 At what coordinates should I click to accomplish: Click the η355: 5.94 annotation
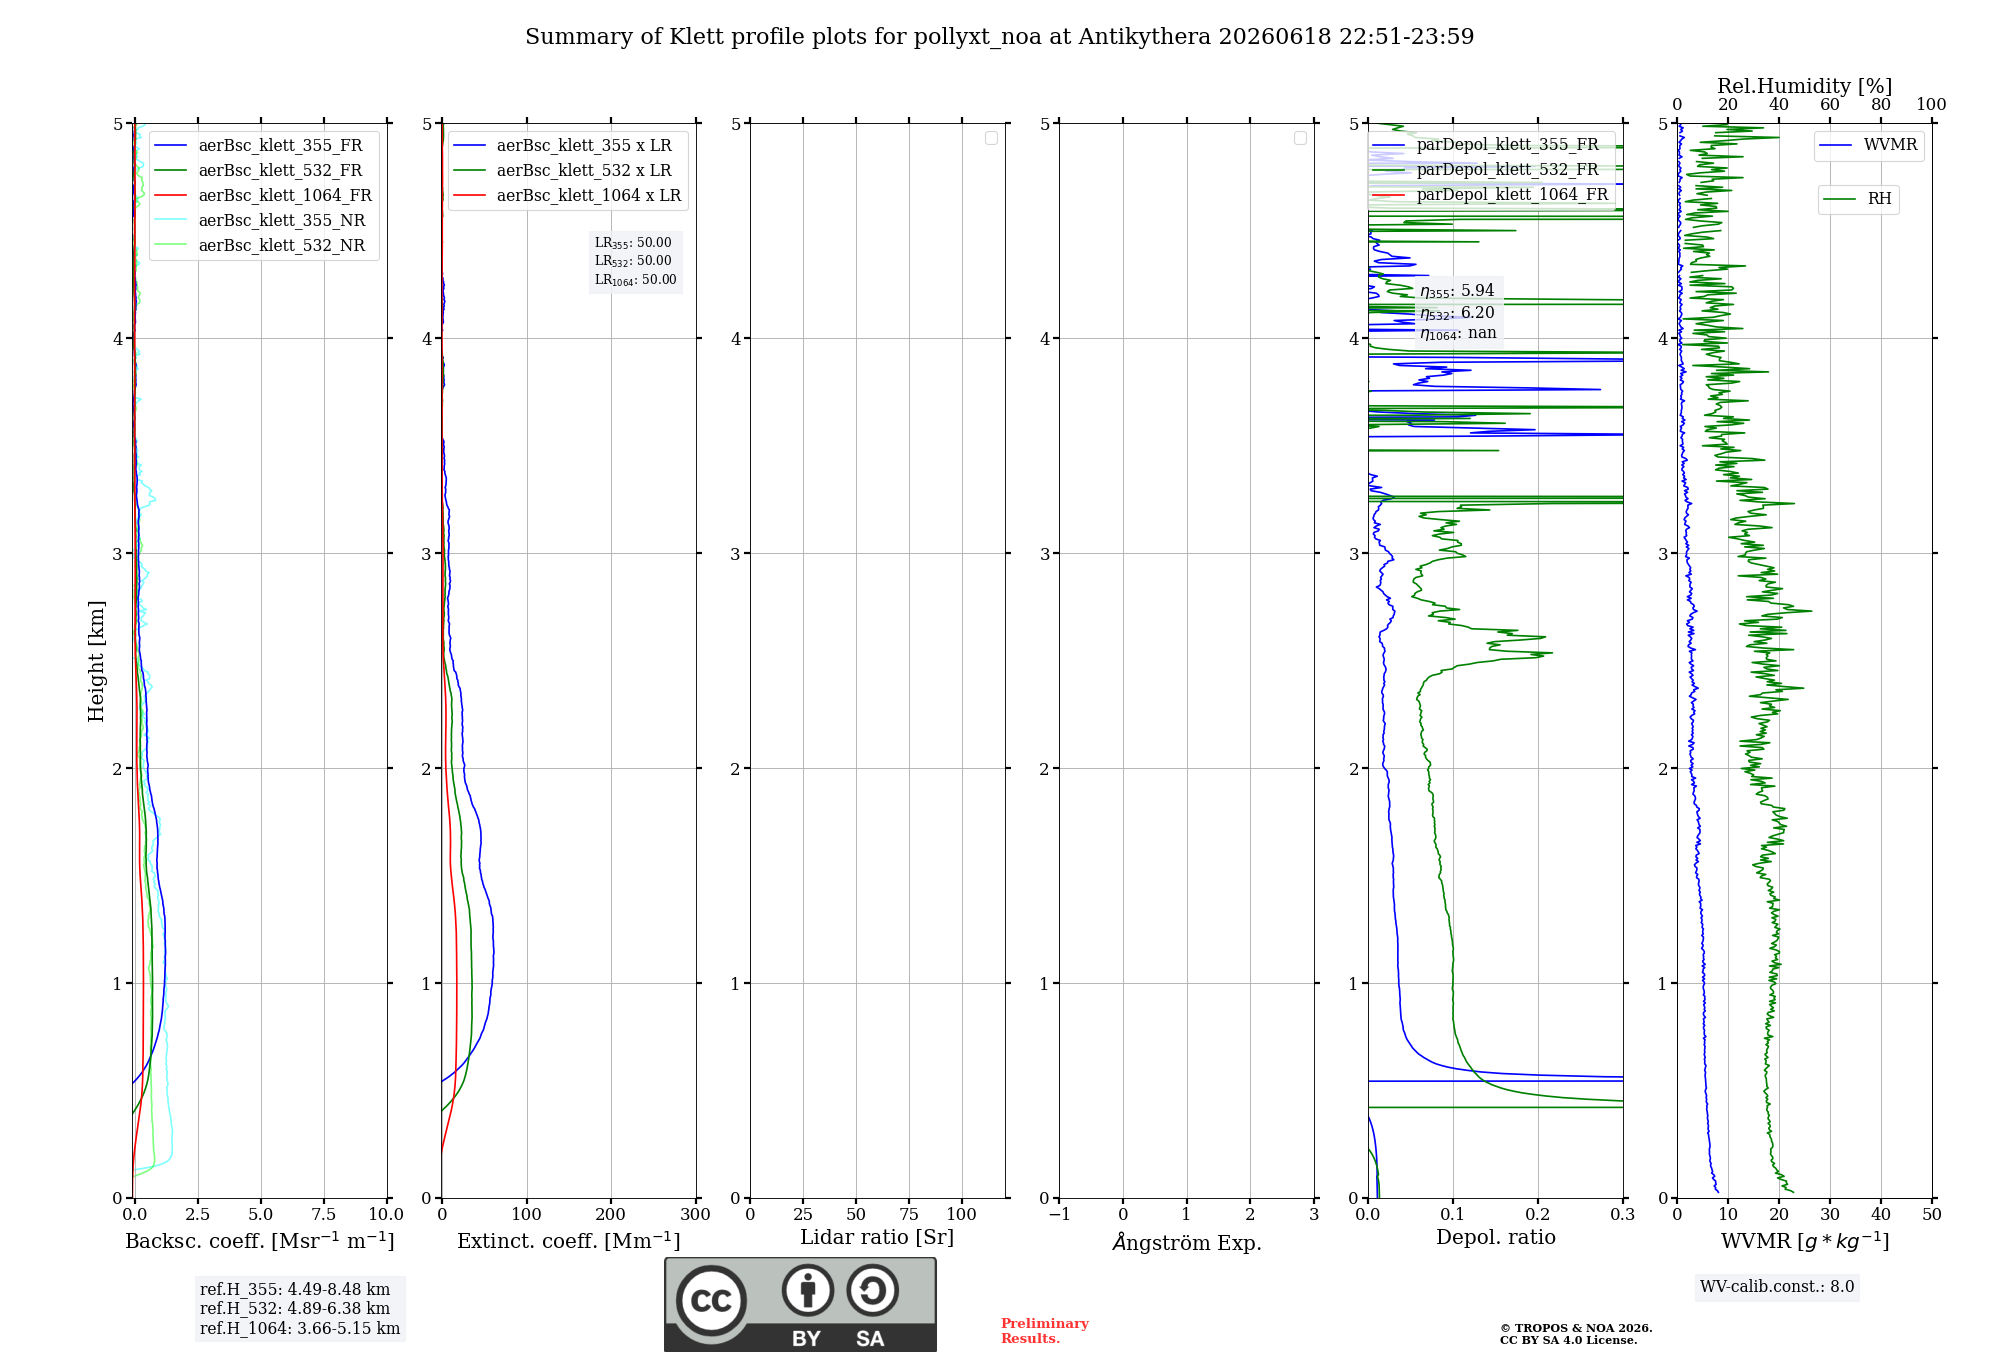point(1457,291)
